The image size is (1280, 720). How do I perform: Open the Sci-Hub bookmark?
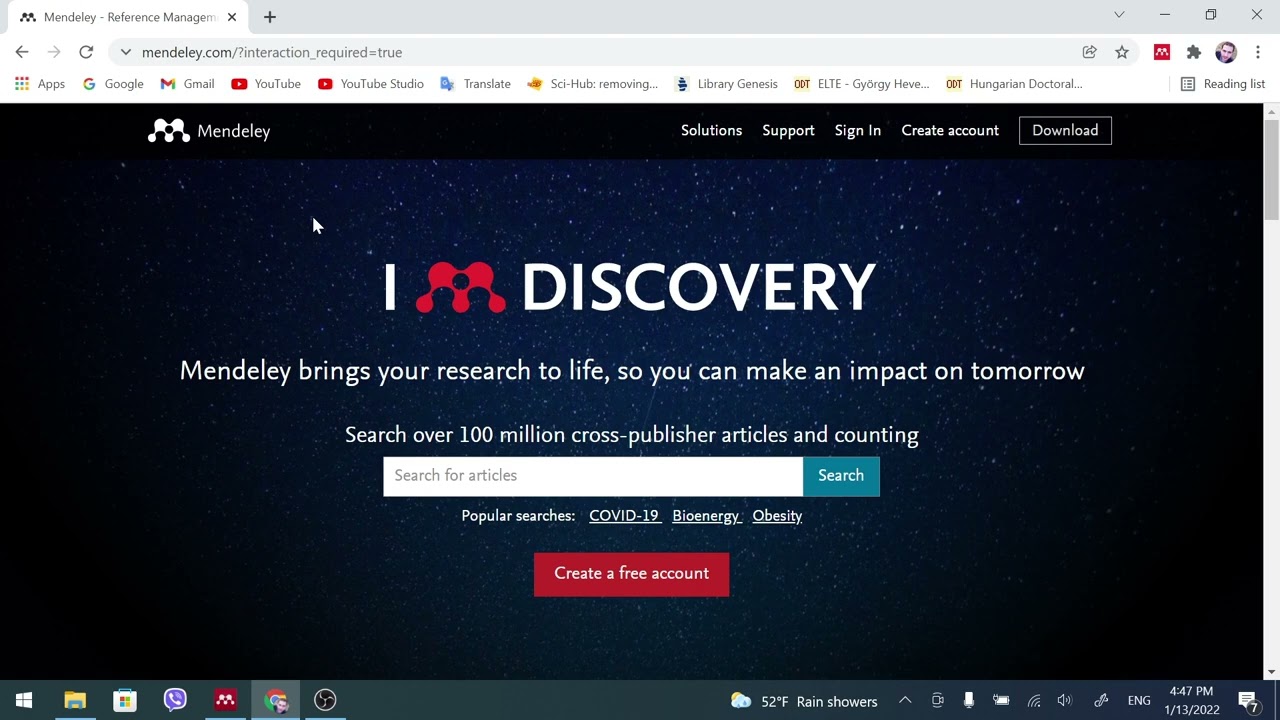[593, 84]
